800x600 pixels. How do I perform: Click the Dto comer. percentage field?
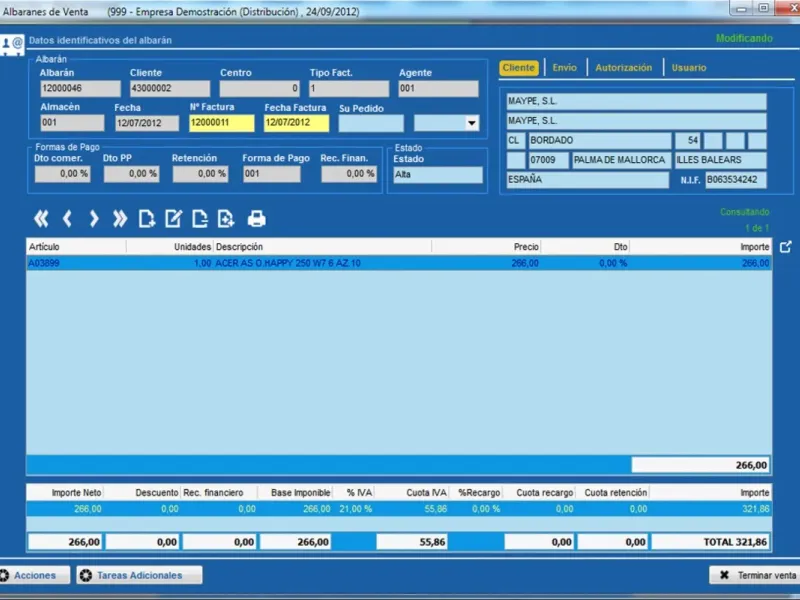point(63,174)
